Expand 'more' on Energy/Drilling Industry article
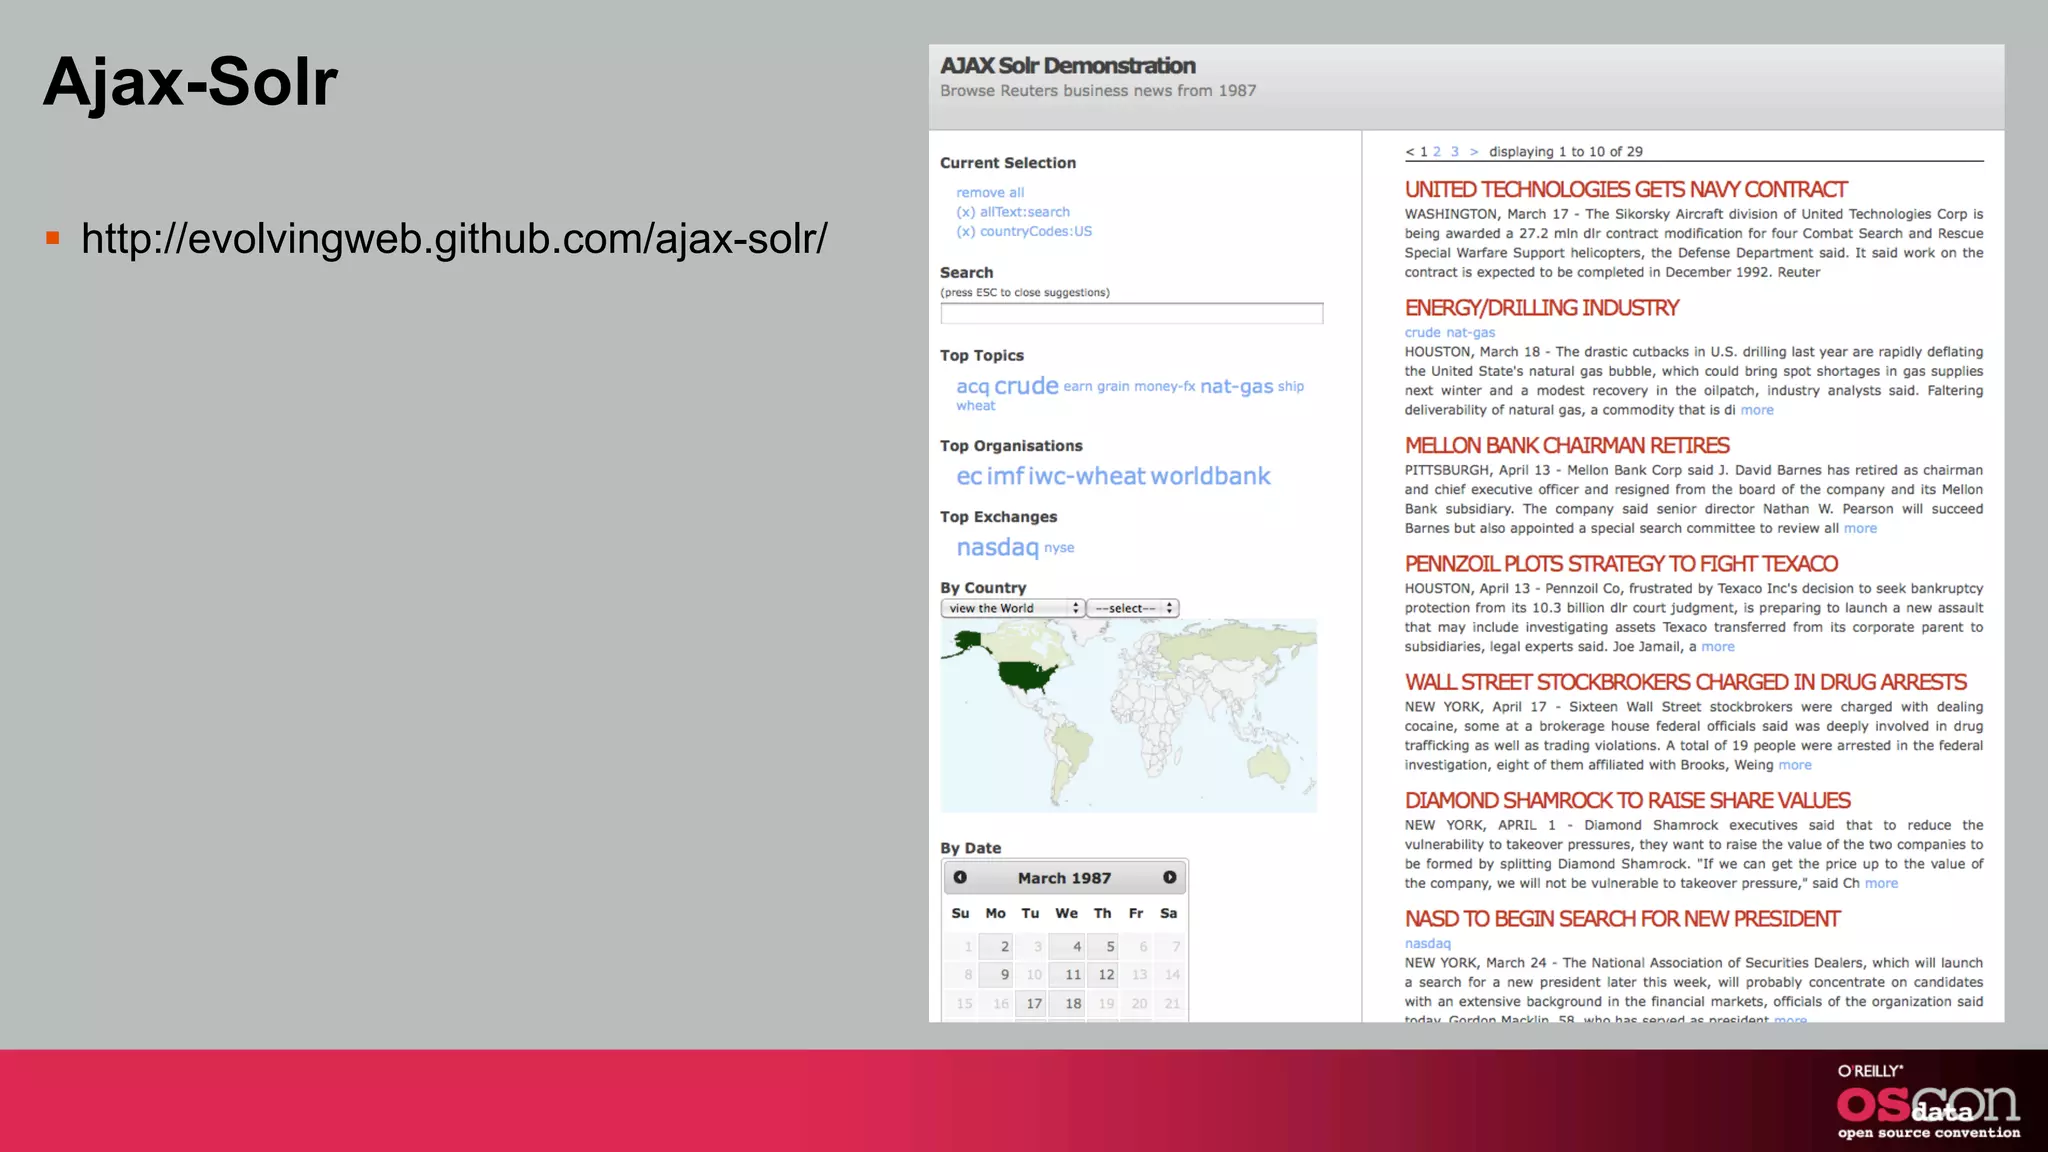The height and width of the screenshot is (1152, 2048). (x=1757, y=410)
